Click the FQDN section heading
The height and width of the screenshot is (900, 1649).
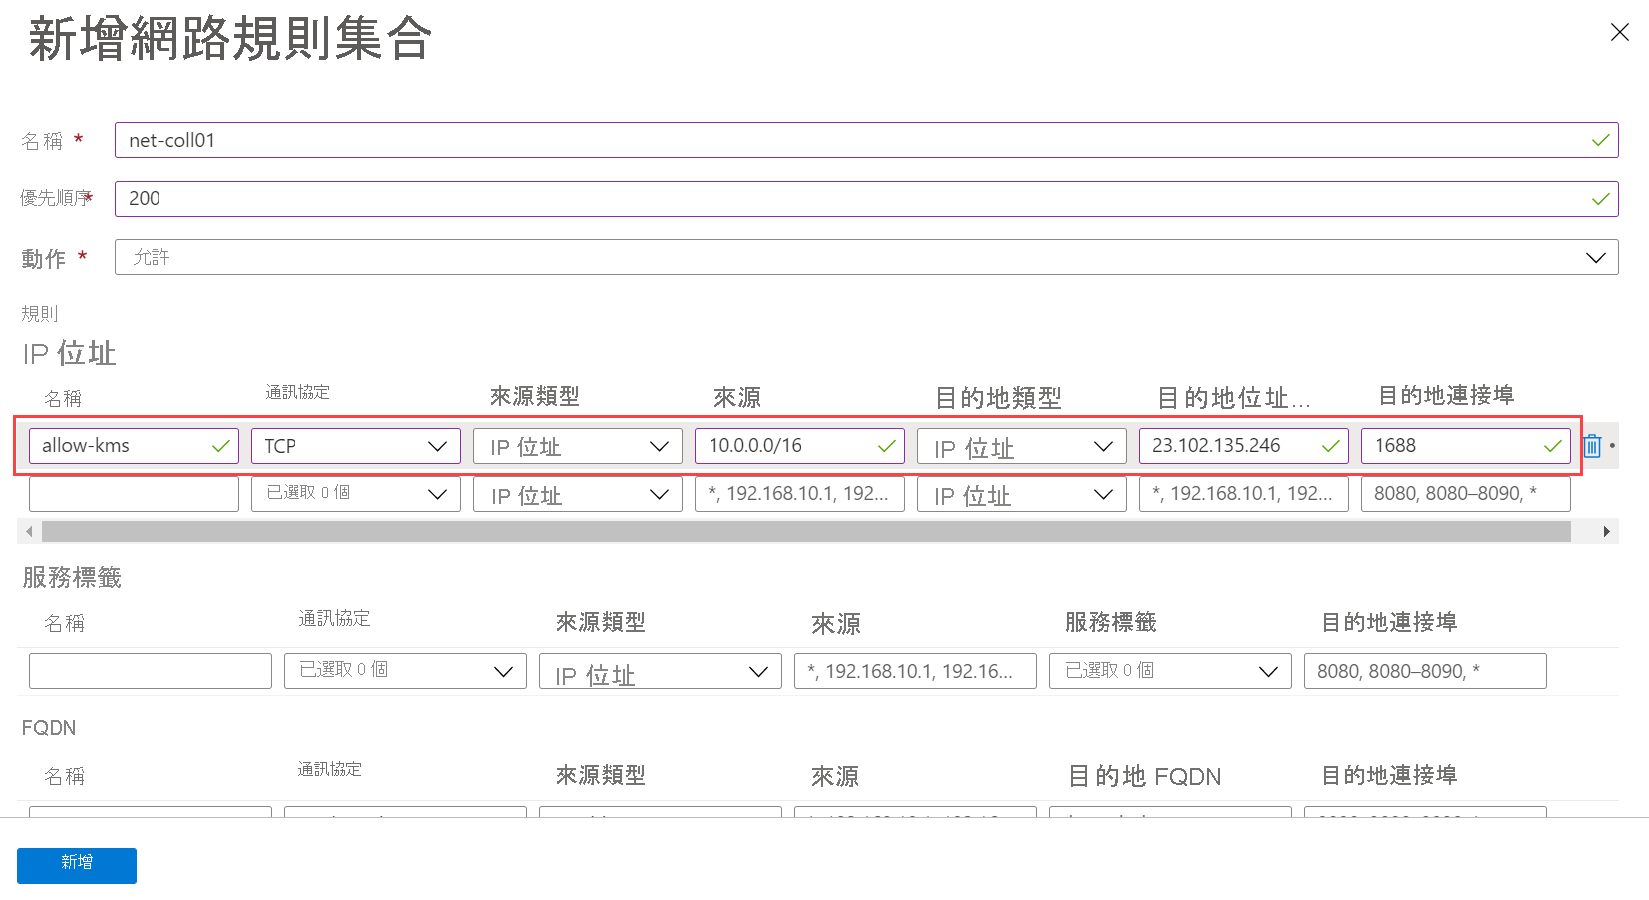pos(49,728)
